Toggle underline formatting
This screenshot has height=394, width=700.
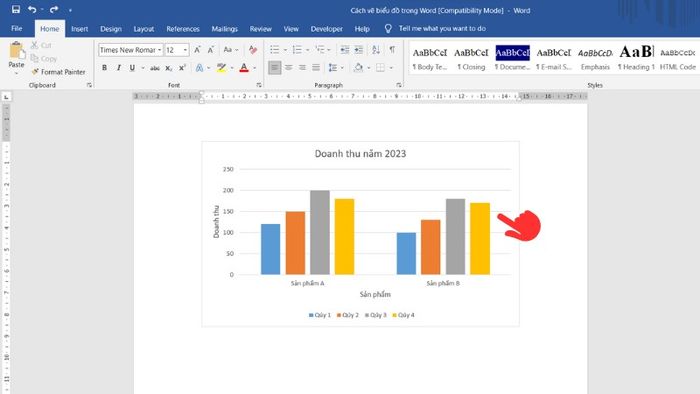(x=132, y=68)
